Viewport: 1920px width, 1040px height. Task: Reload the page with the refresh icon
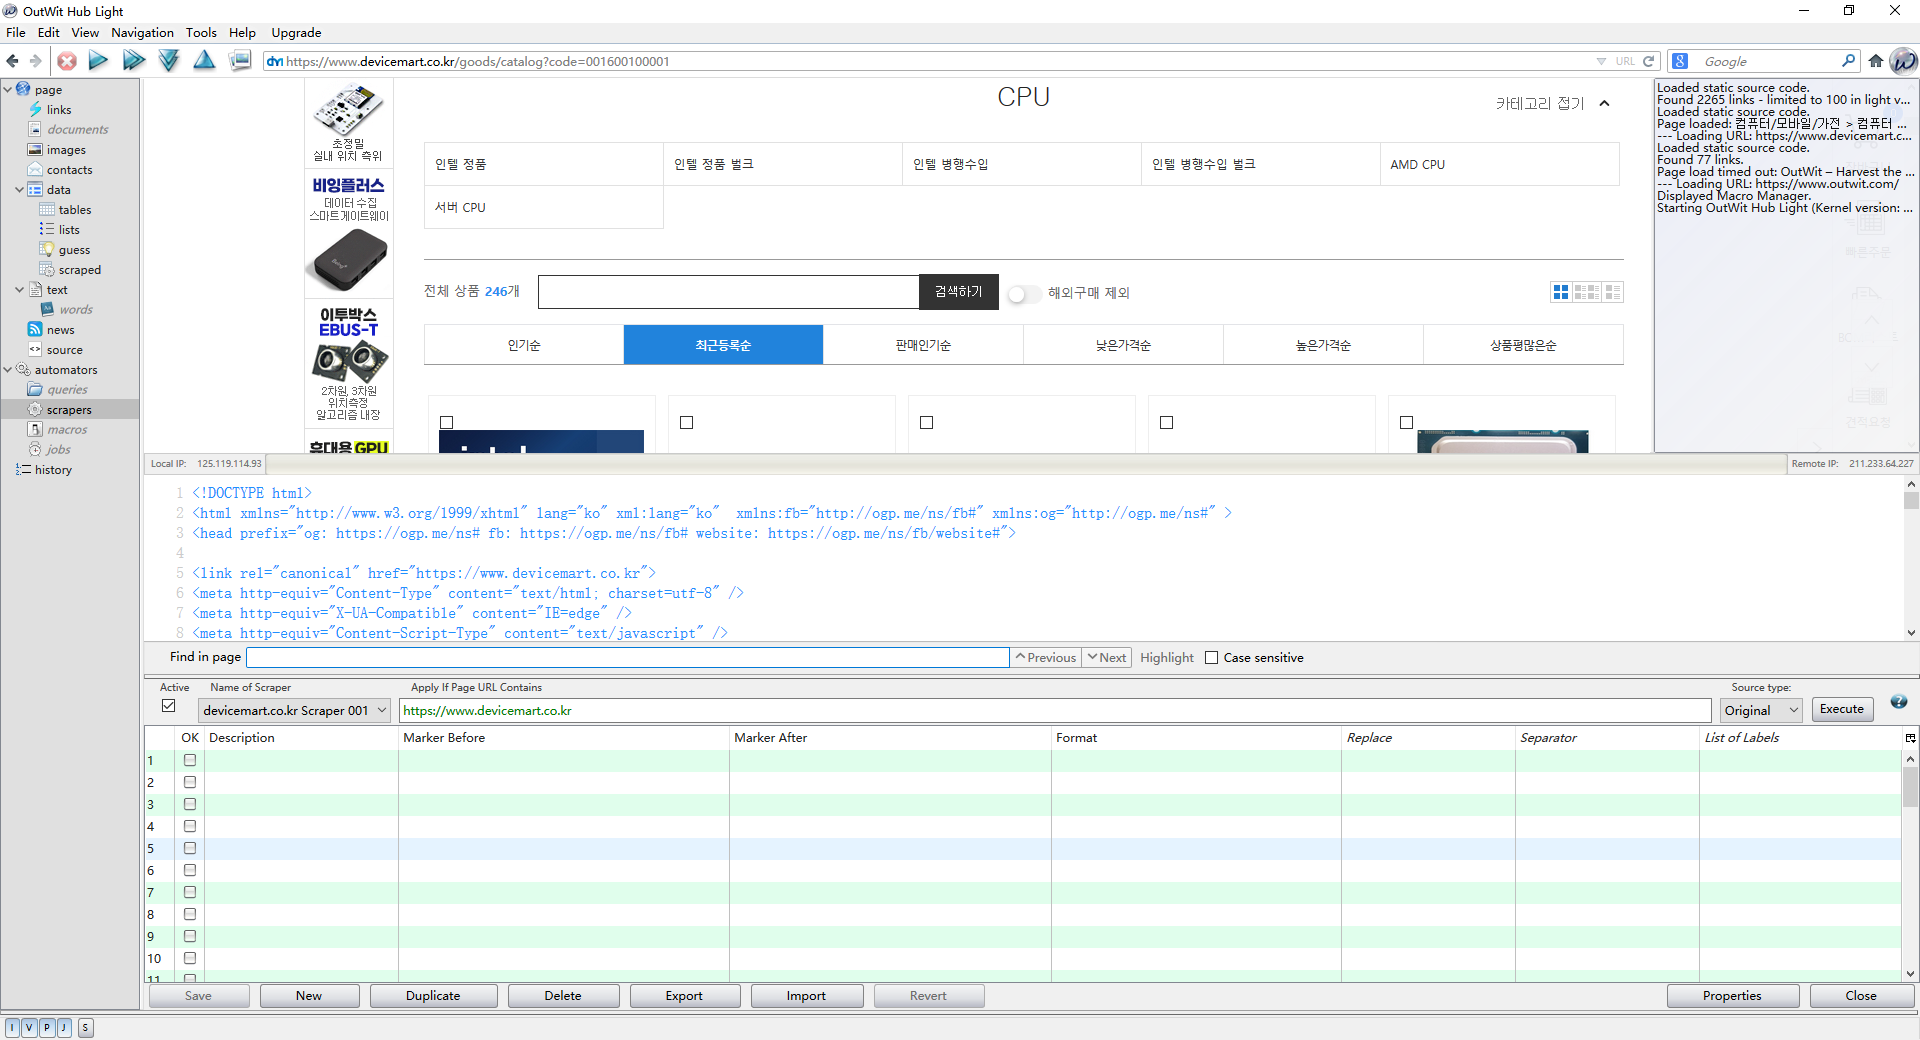coord(1649,61)
